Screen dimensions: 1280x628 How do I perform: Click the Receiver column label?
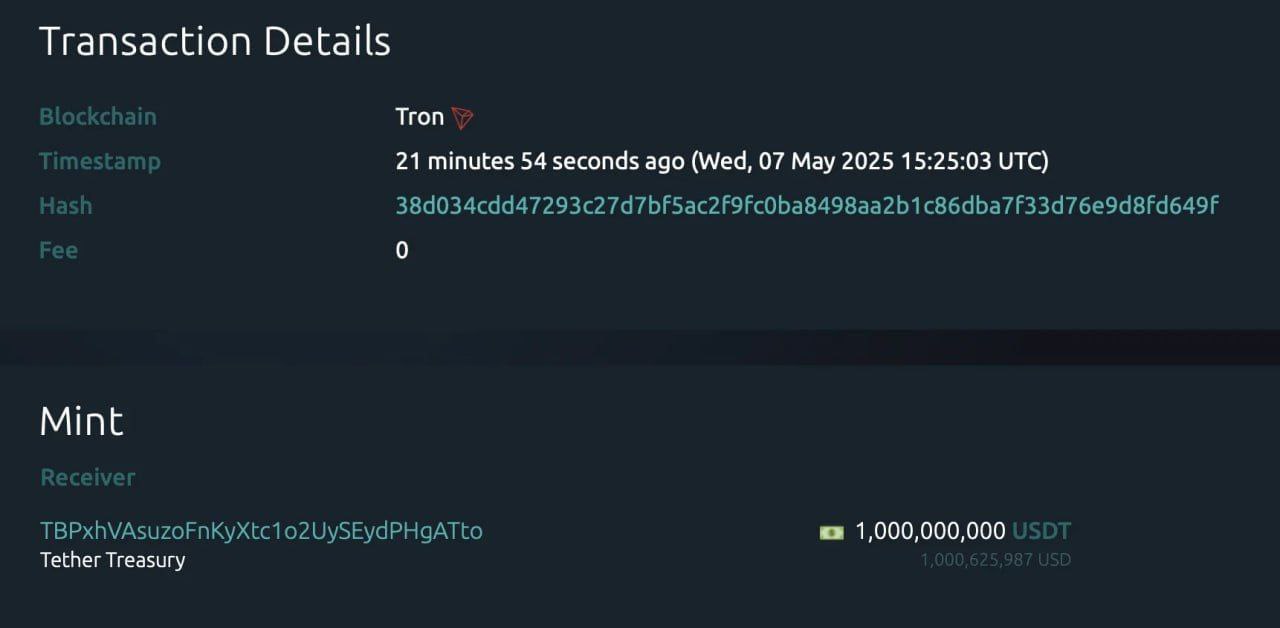(87, 478)
